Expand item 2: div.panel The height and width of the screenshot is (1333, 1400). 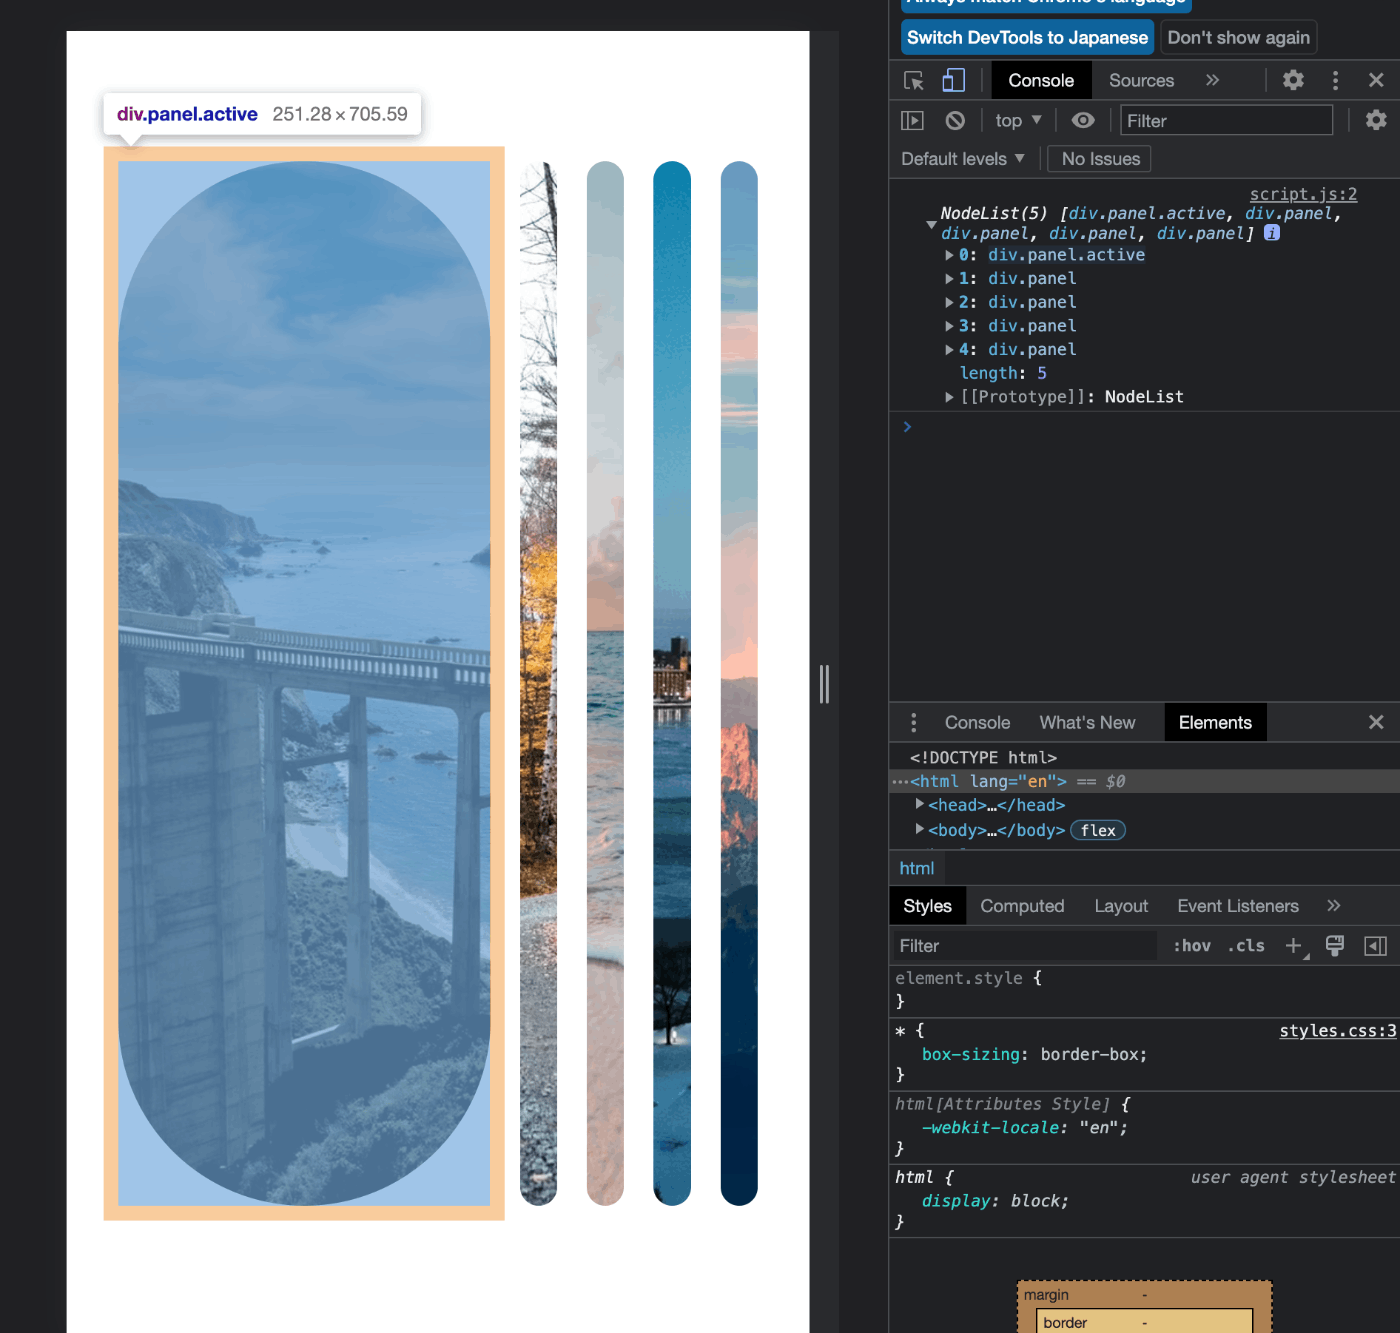coord(949,302)
